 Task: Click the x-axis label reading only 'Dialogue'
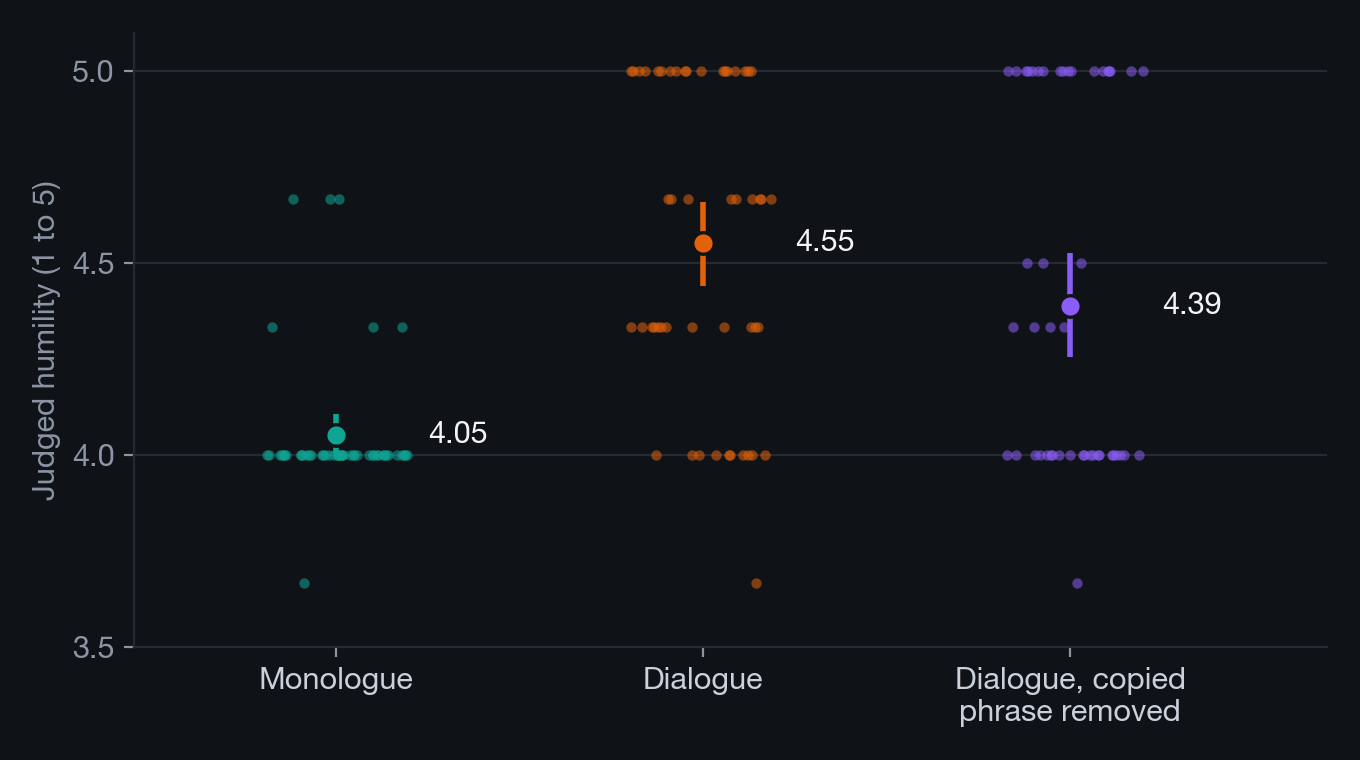pos(703,679)
